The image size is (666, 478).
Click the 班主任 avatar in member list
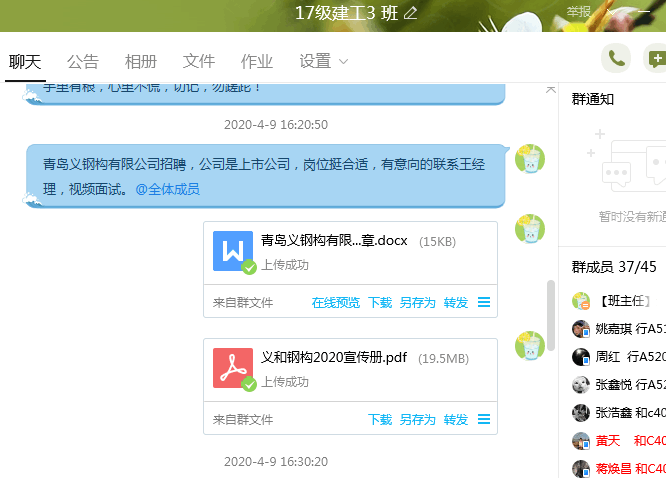point(580,301)
